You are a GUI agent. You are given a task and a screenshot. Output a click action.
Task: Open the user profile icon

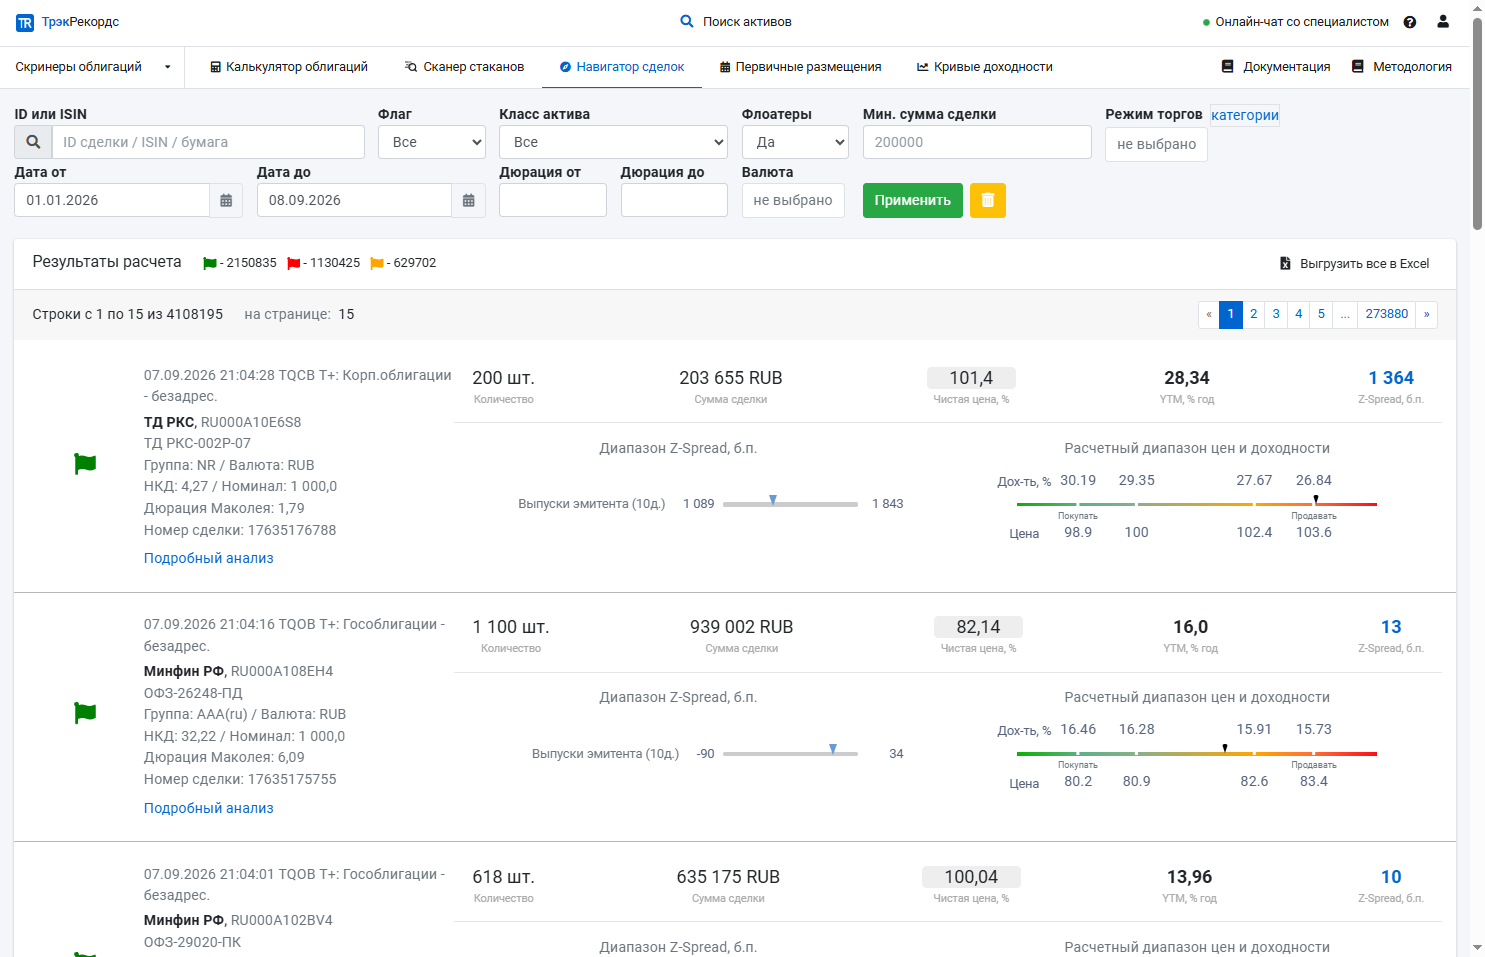[1443, 21]
